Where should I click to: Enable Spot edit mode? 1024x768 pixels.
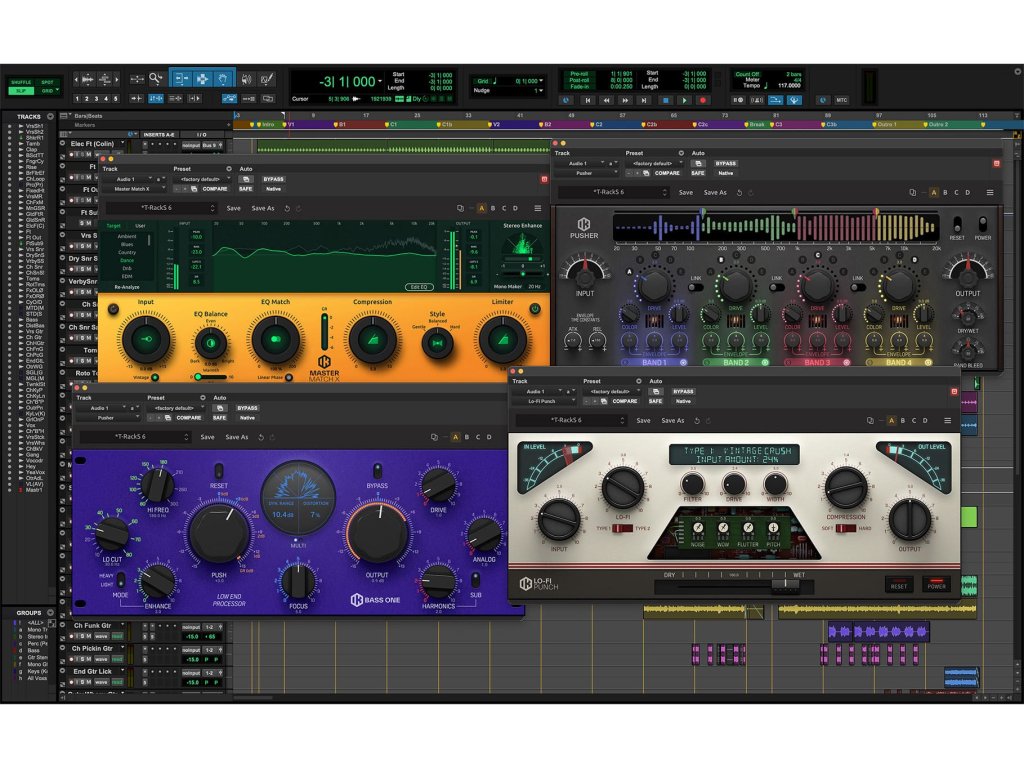point(48,83)
